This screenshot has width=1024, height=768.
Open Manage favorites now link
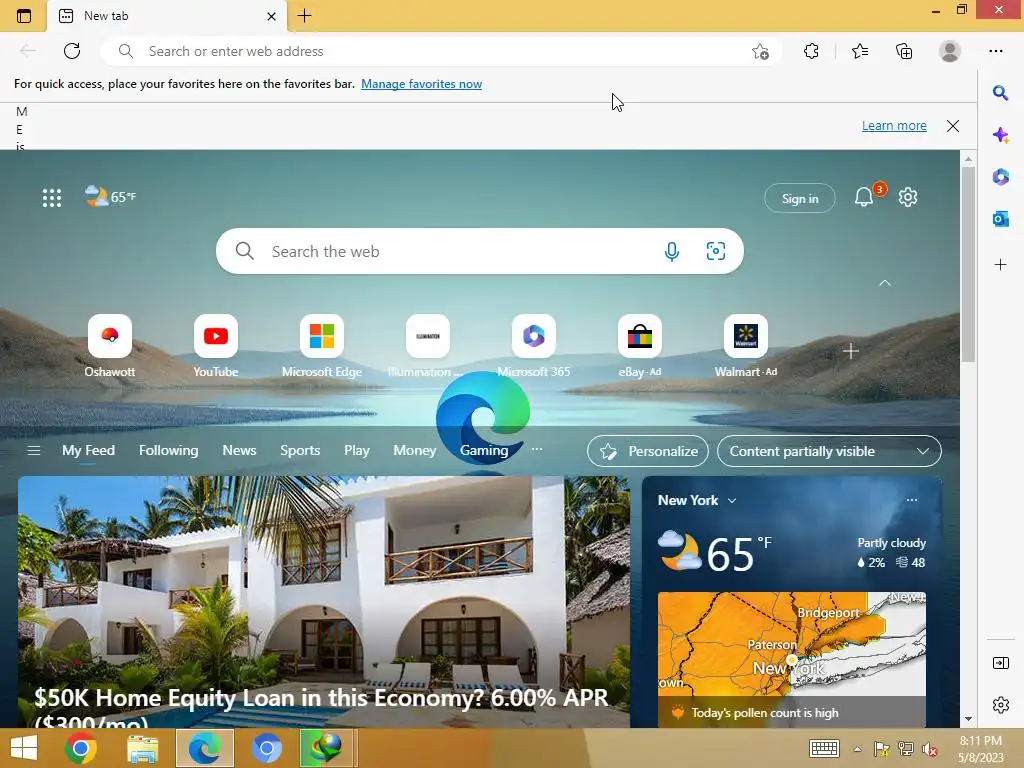pyautogui.click(x=421, y=84)
